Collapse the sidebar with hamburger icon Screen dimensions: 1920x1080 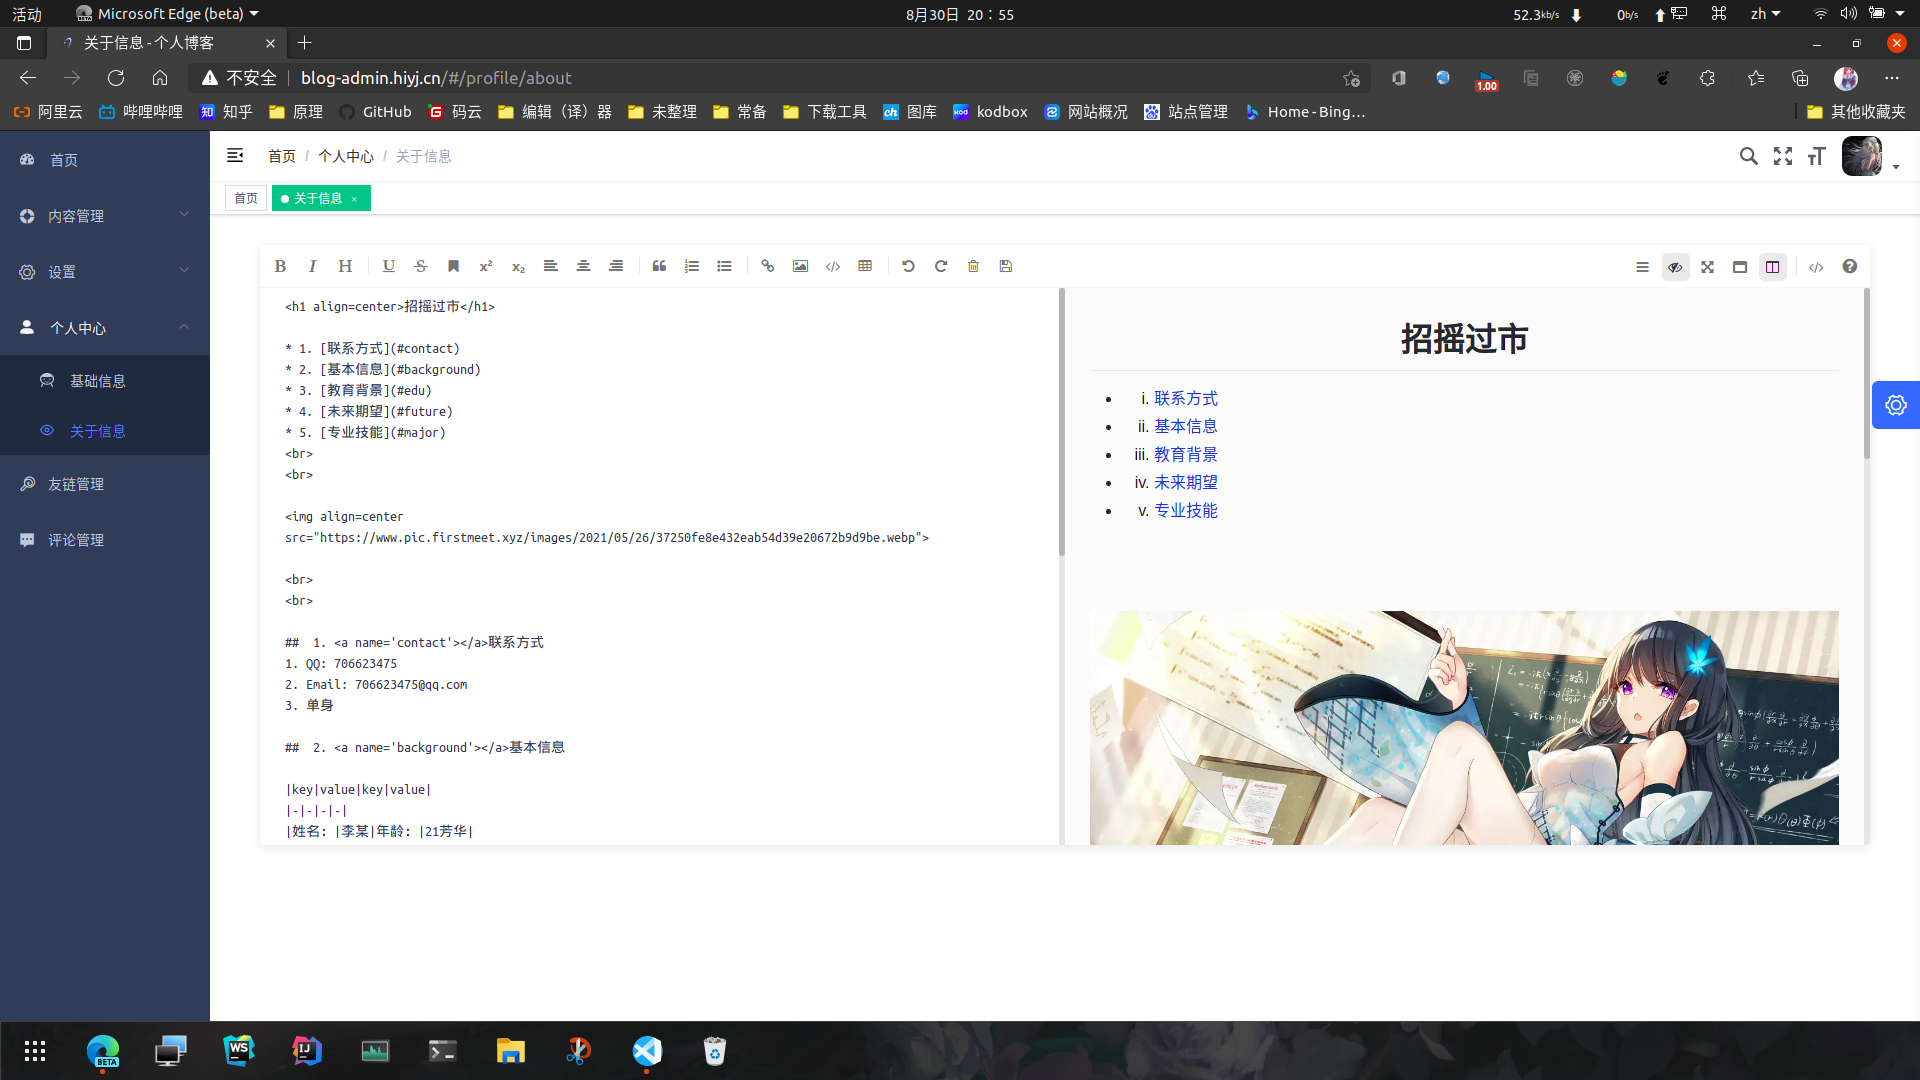click(235, 156)
